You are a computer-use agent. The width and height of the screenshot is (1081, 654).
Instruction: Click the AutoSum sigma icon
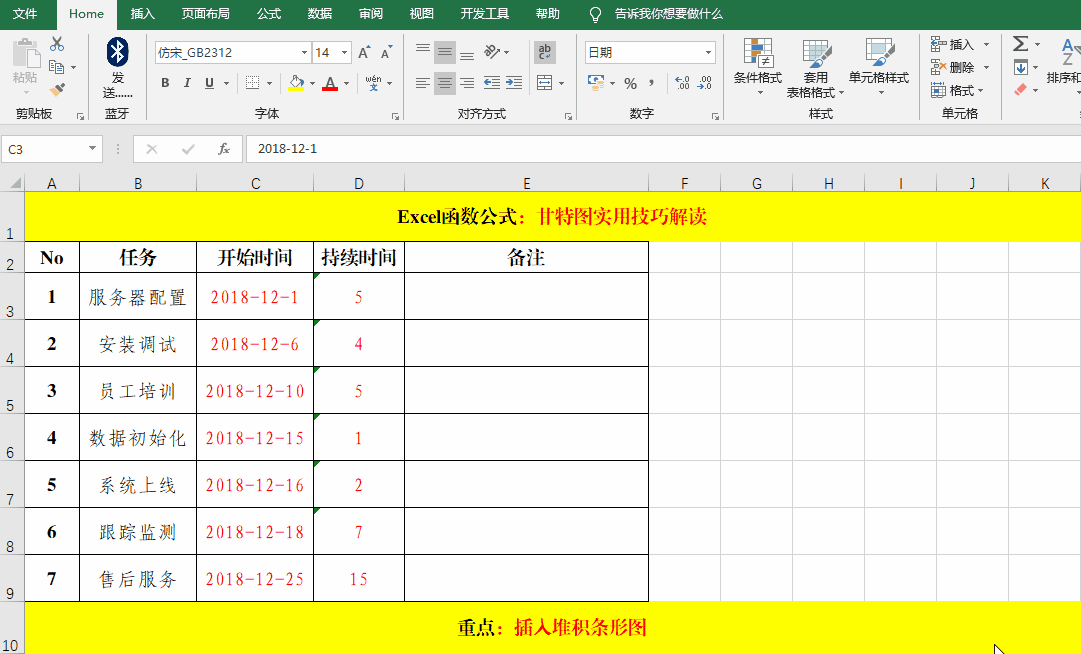(x=1020, y=44)
